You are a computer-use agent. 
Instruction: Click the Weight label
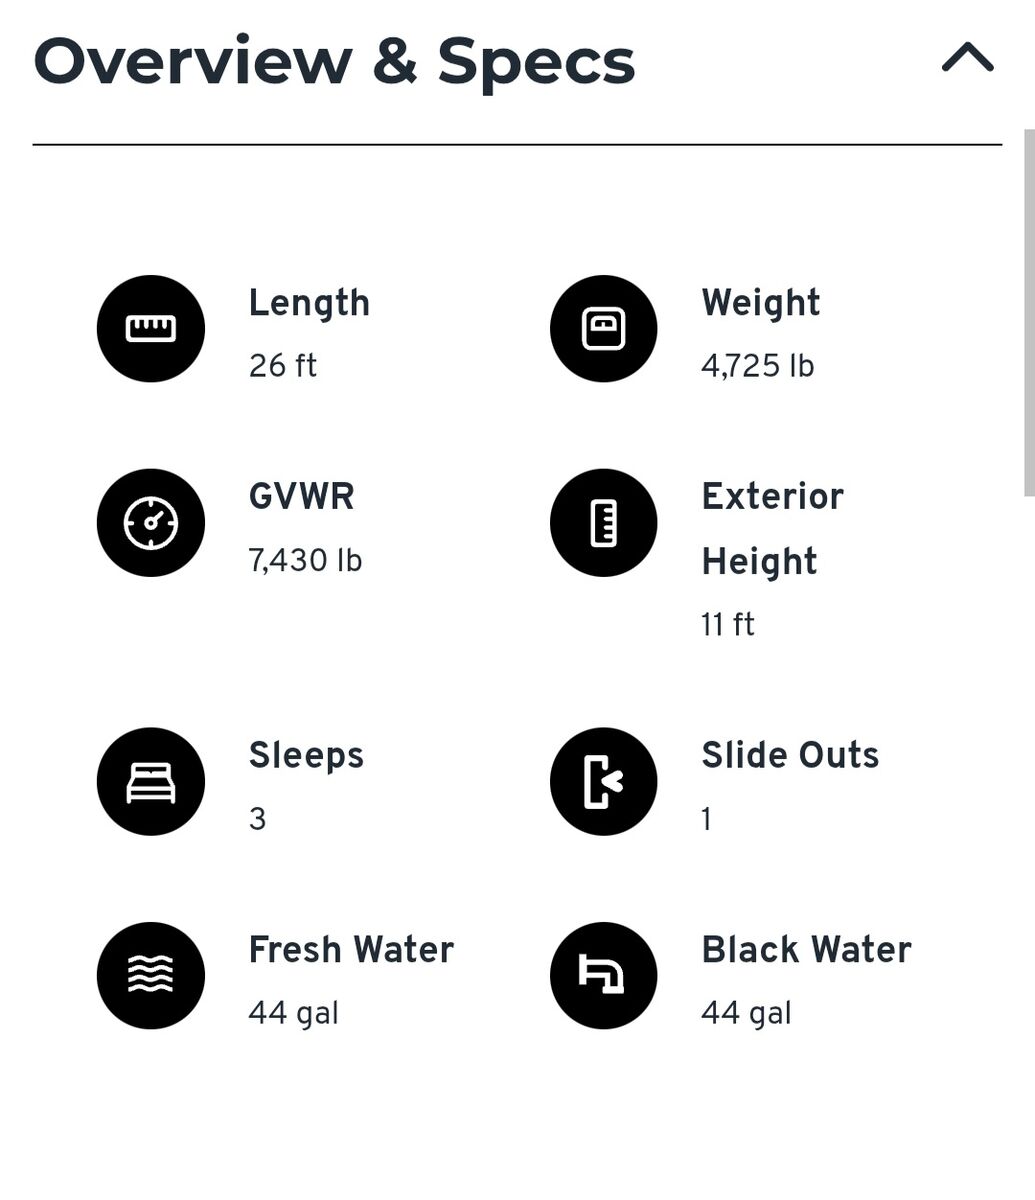pos(761,303)
